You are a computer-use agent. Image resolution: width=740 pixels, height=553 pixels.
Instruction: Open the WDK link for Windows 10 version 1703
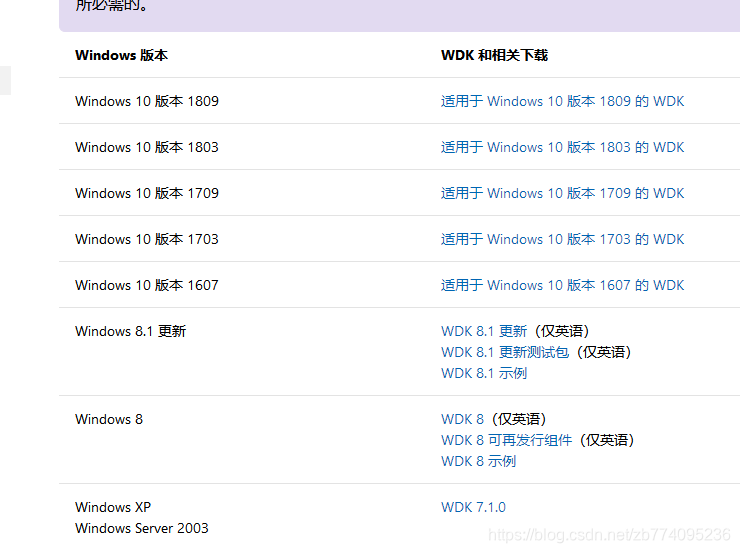[562, 239]
